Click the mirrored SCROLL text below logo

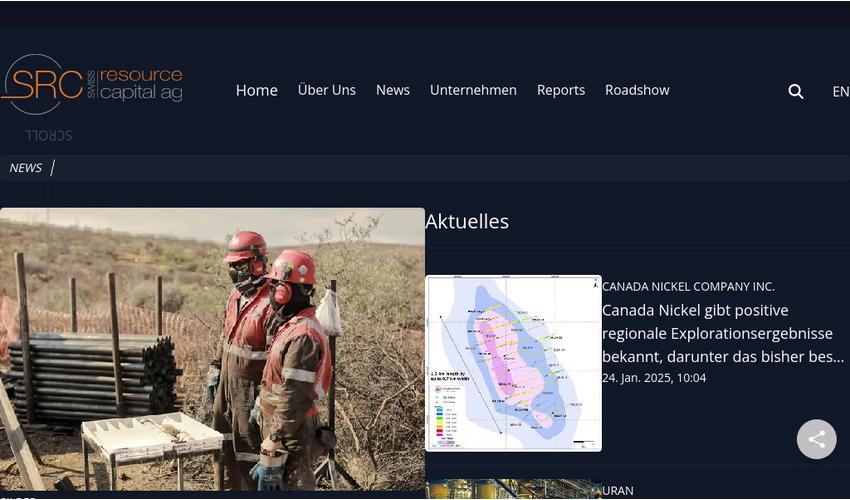pos(49,135)
